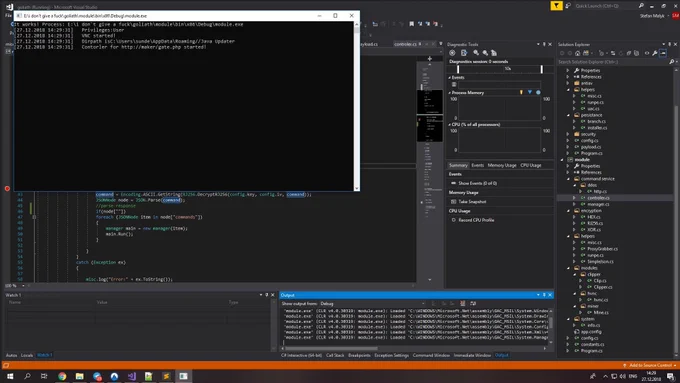Image resolution: width=680 pixels, height=383 pixels.
Task: Open Visual Studio from the Windows taskbar
Action: [x=131, y=376]
